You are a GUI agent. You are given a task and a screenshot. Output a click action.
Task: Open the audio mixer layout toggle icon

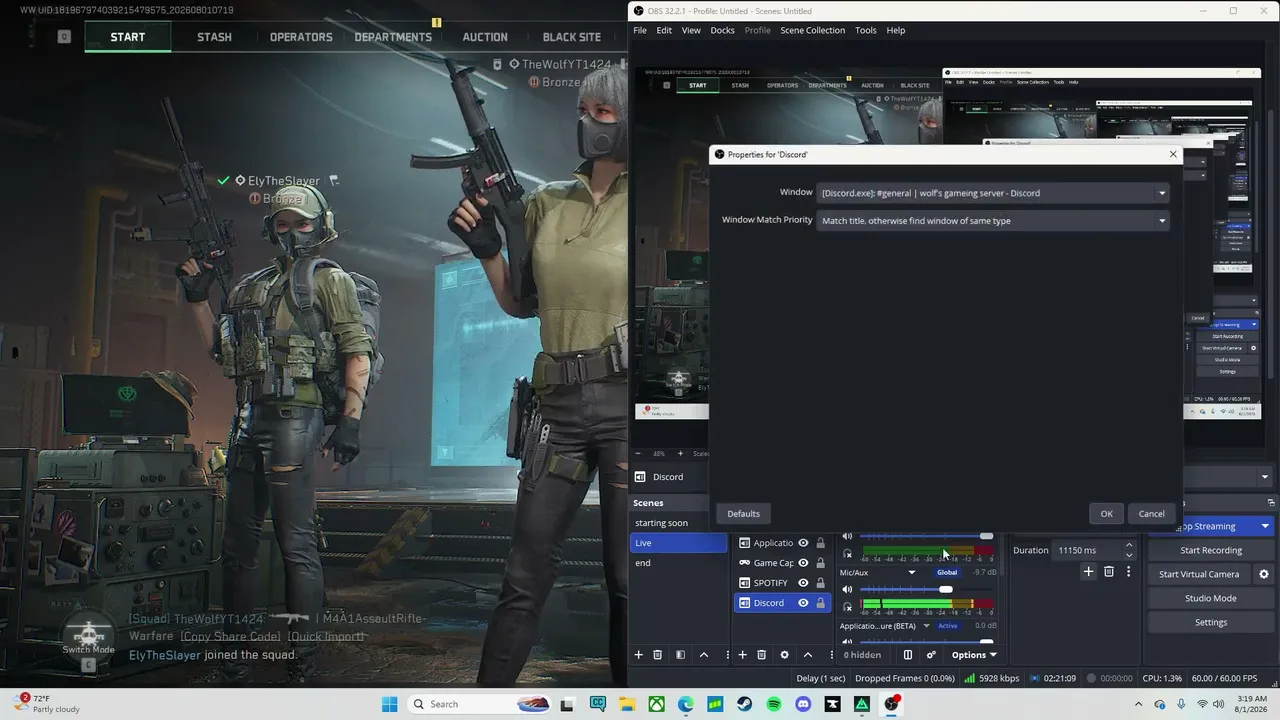908,655
